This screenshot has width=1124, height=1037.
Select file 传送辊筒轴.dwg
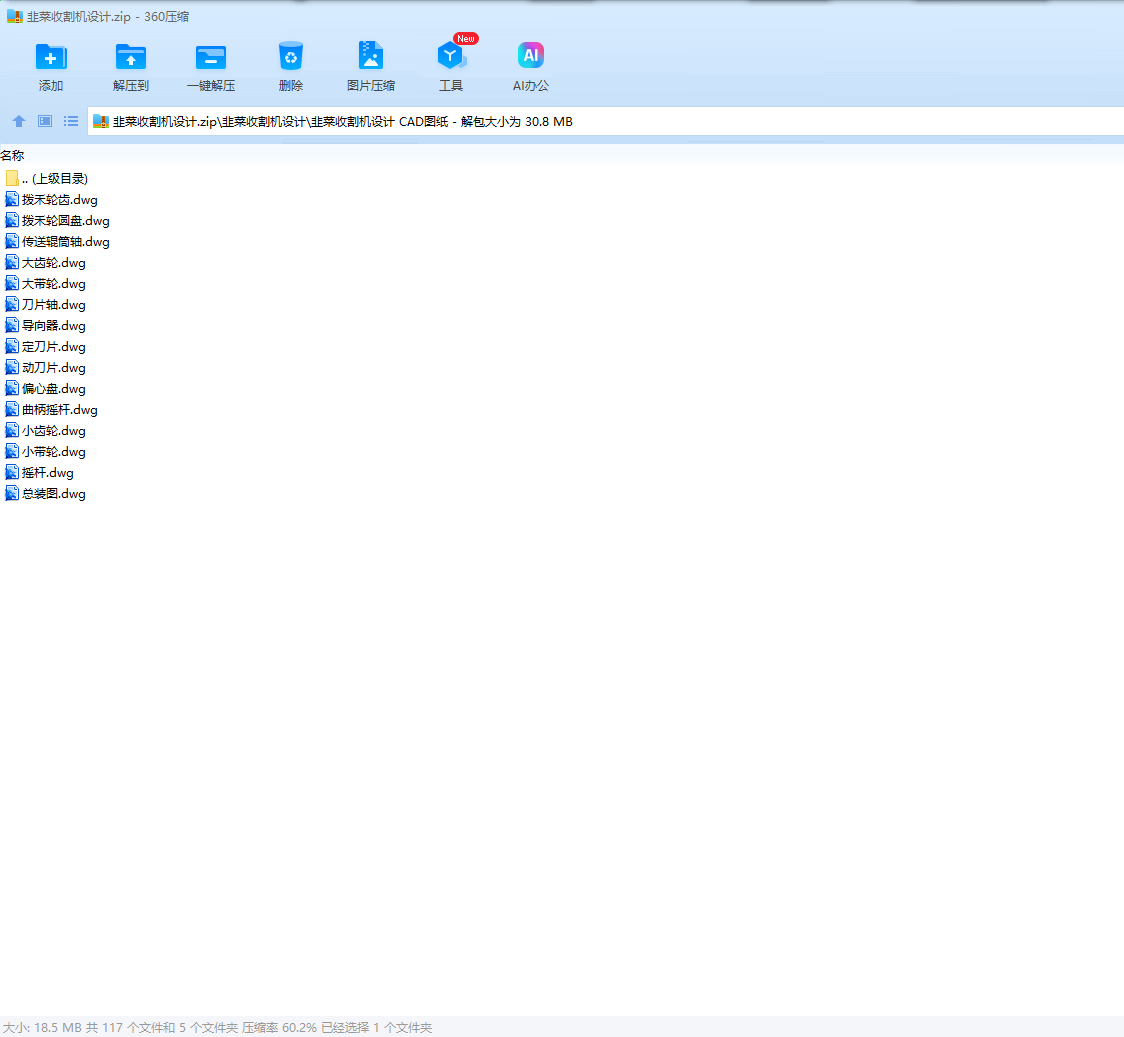(57, 242)
